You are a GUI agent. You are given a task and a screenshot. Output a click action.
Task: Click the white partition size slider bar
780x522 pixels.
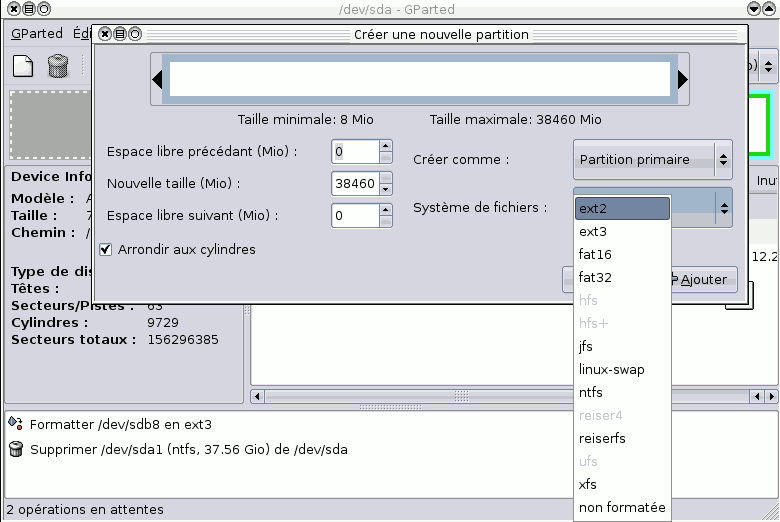coord(419,79)
